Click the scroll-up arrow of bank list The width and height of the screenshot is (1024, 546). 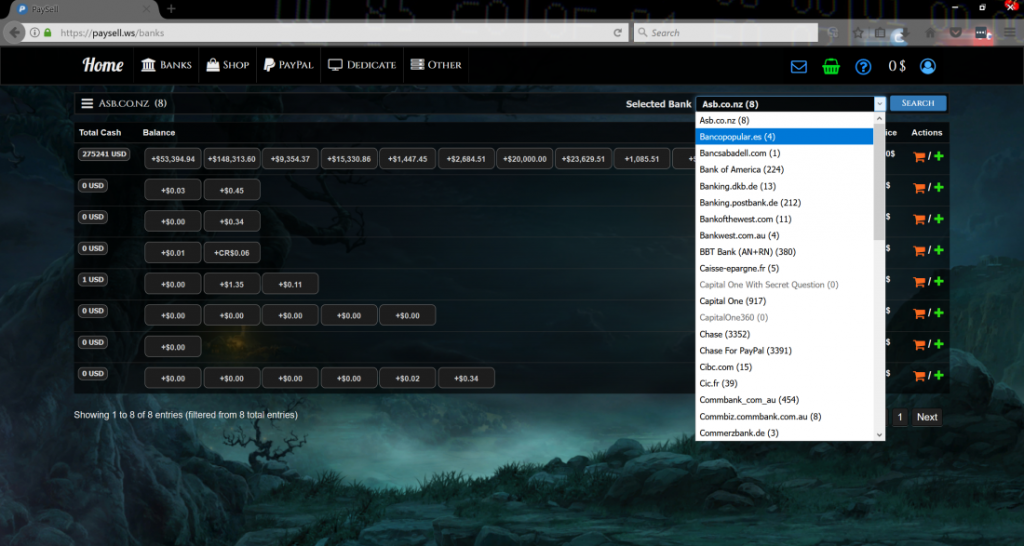(879, 119)
